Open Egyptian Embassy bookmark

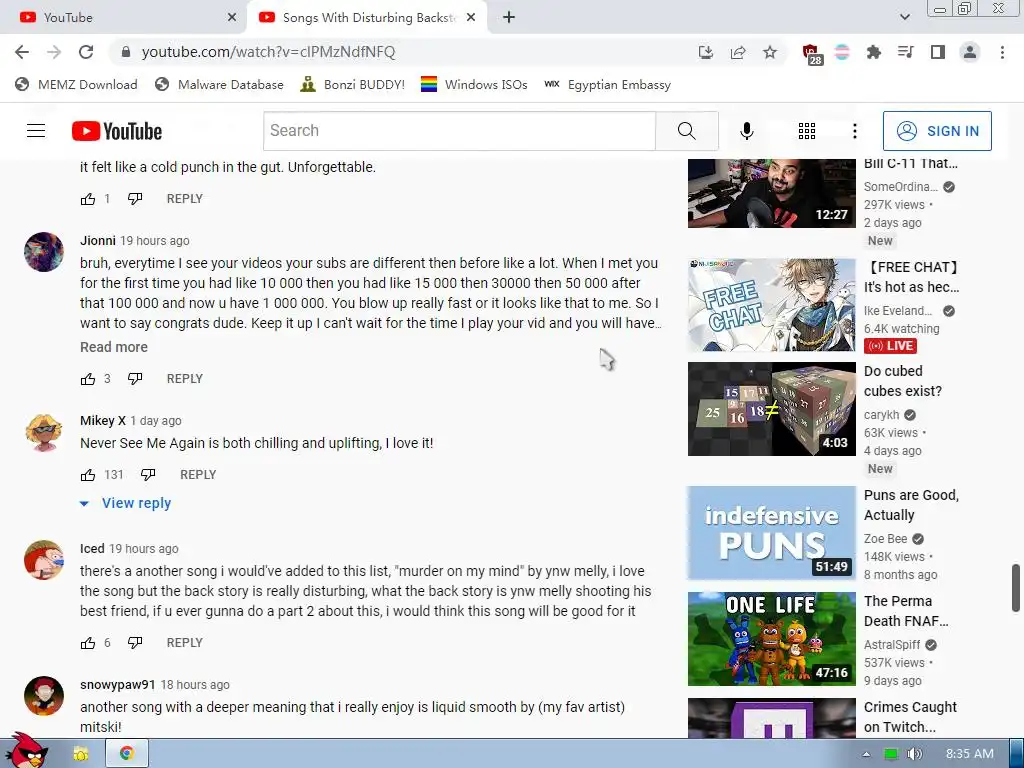pyautogui.click(x=607, y=85)
